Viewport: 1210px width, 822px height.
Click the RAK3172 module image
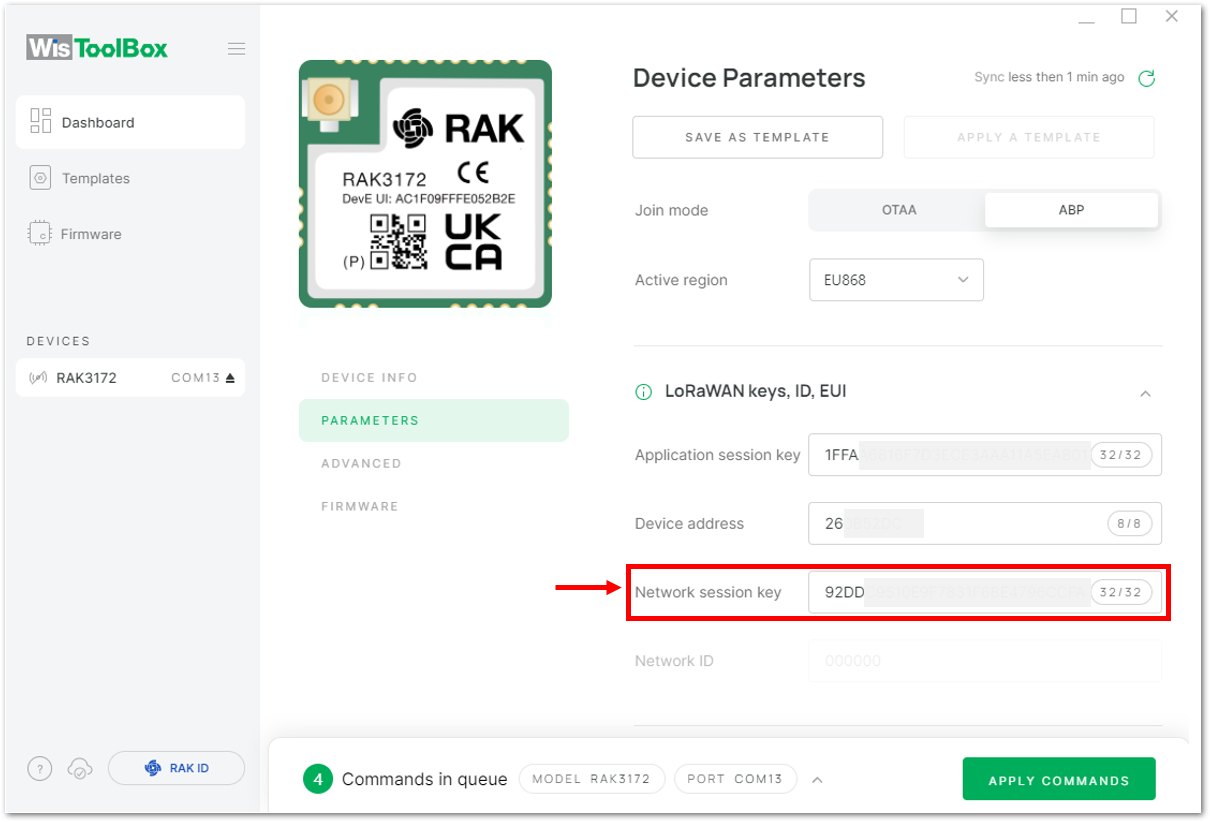[x=425, y=184]
